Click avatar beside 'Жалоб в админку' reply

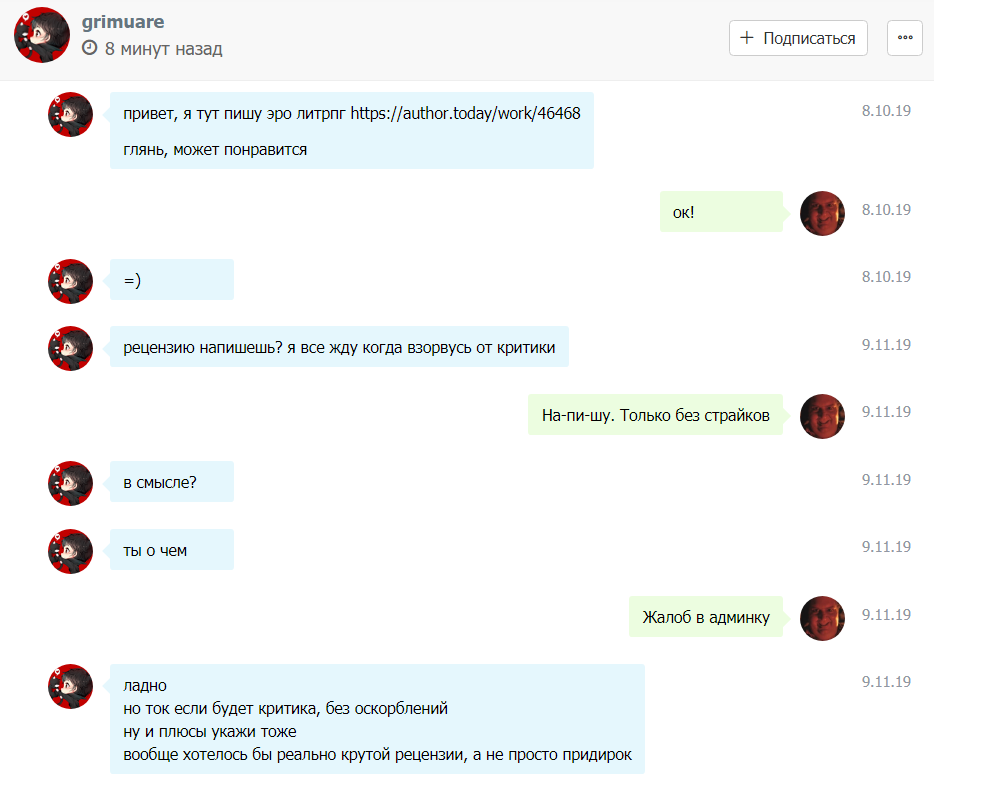pyautogui.click(x=822, y=618)
